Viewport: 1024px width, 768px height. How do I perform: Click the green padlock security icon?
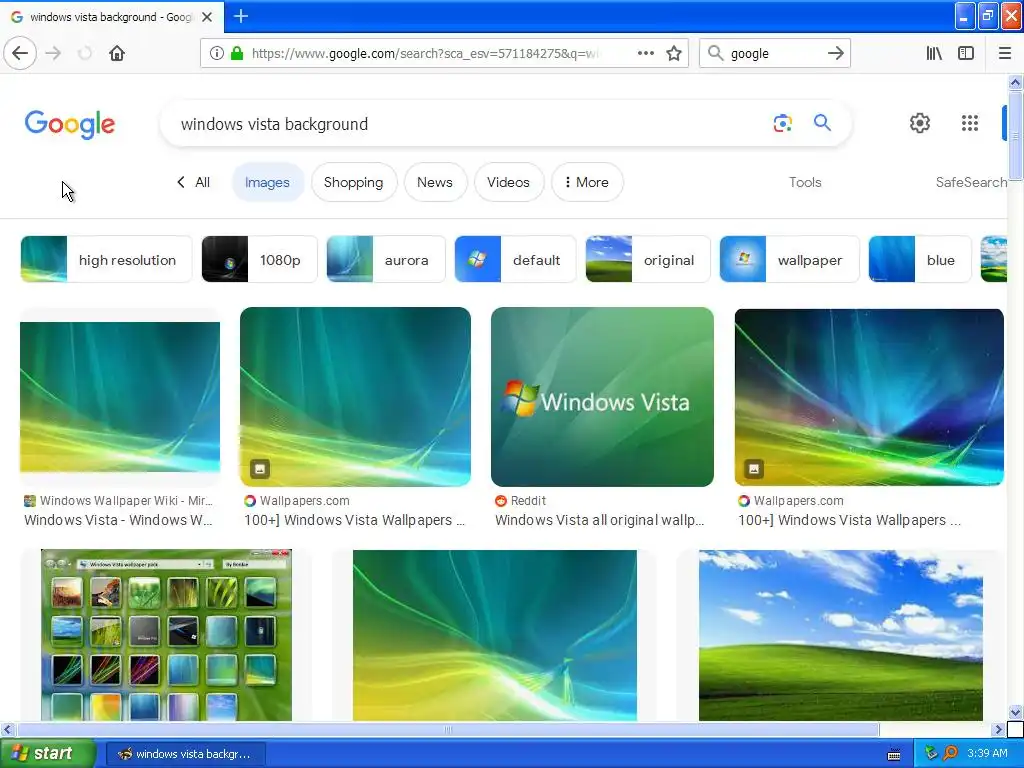237,53
